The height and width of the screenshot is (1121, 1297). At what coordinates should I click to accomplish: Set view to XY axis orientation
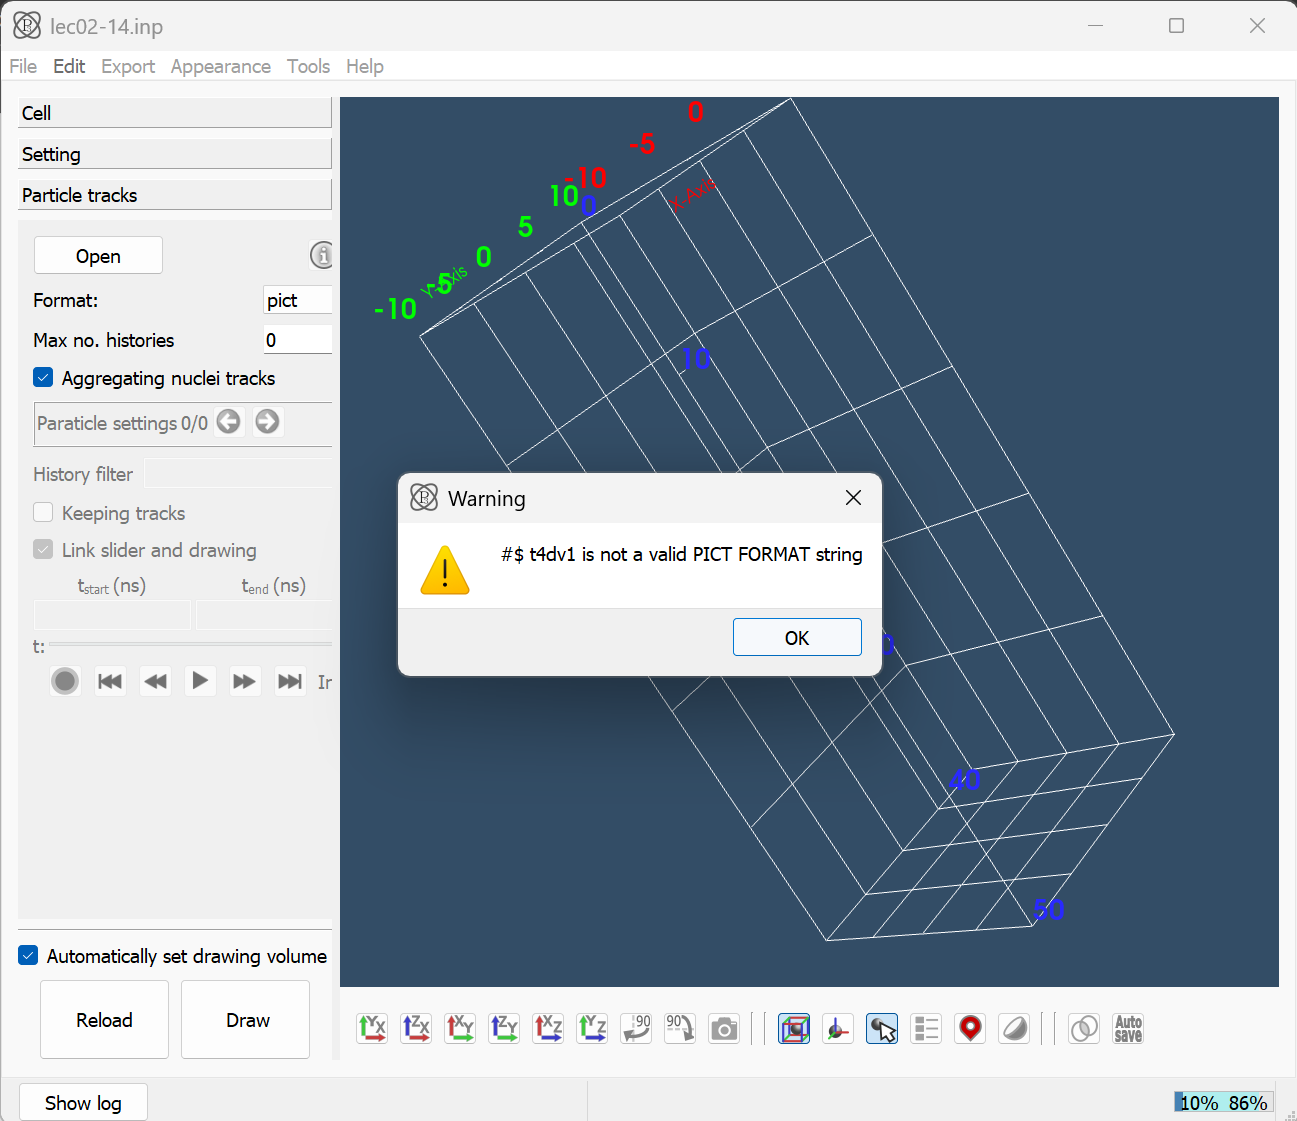460,1028
